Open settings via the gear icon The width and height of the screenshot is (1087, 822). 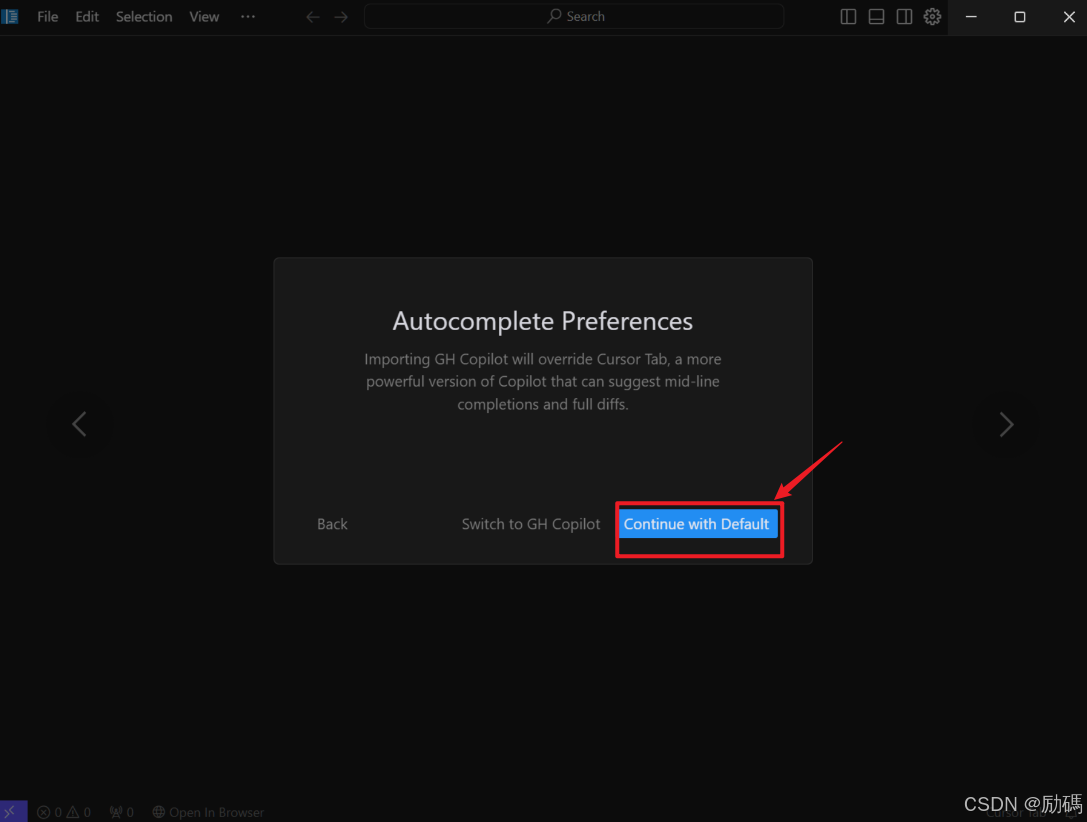click(x=932, y=17)
